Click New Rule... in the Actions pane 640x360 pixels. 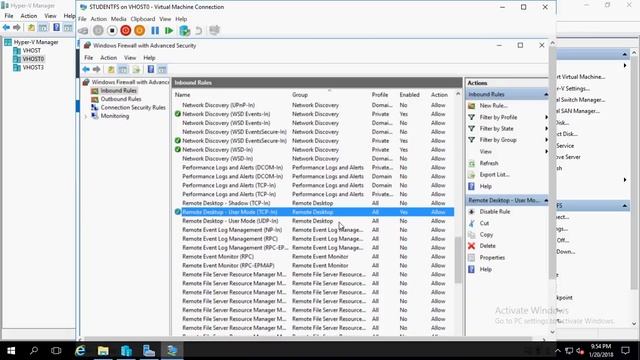(493, 106)
